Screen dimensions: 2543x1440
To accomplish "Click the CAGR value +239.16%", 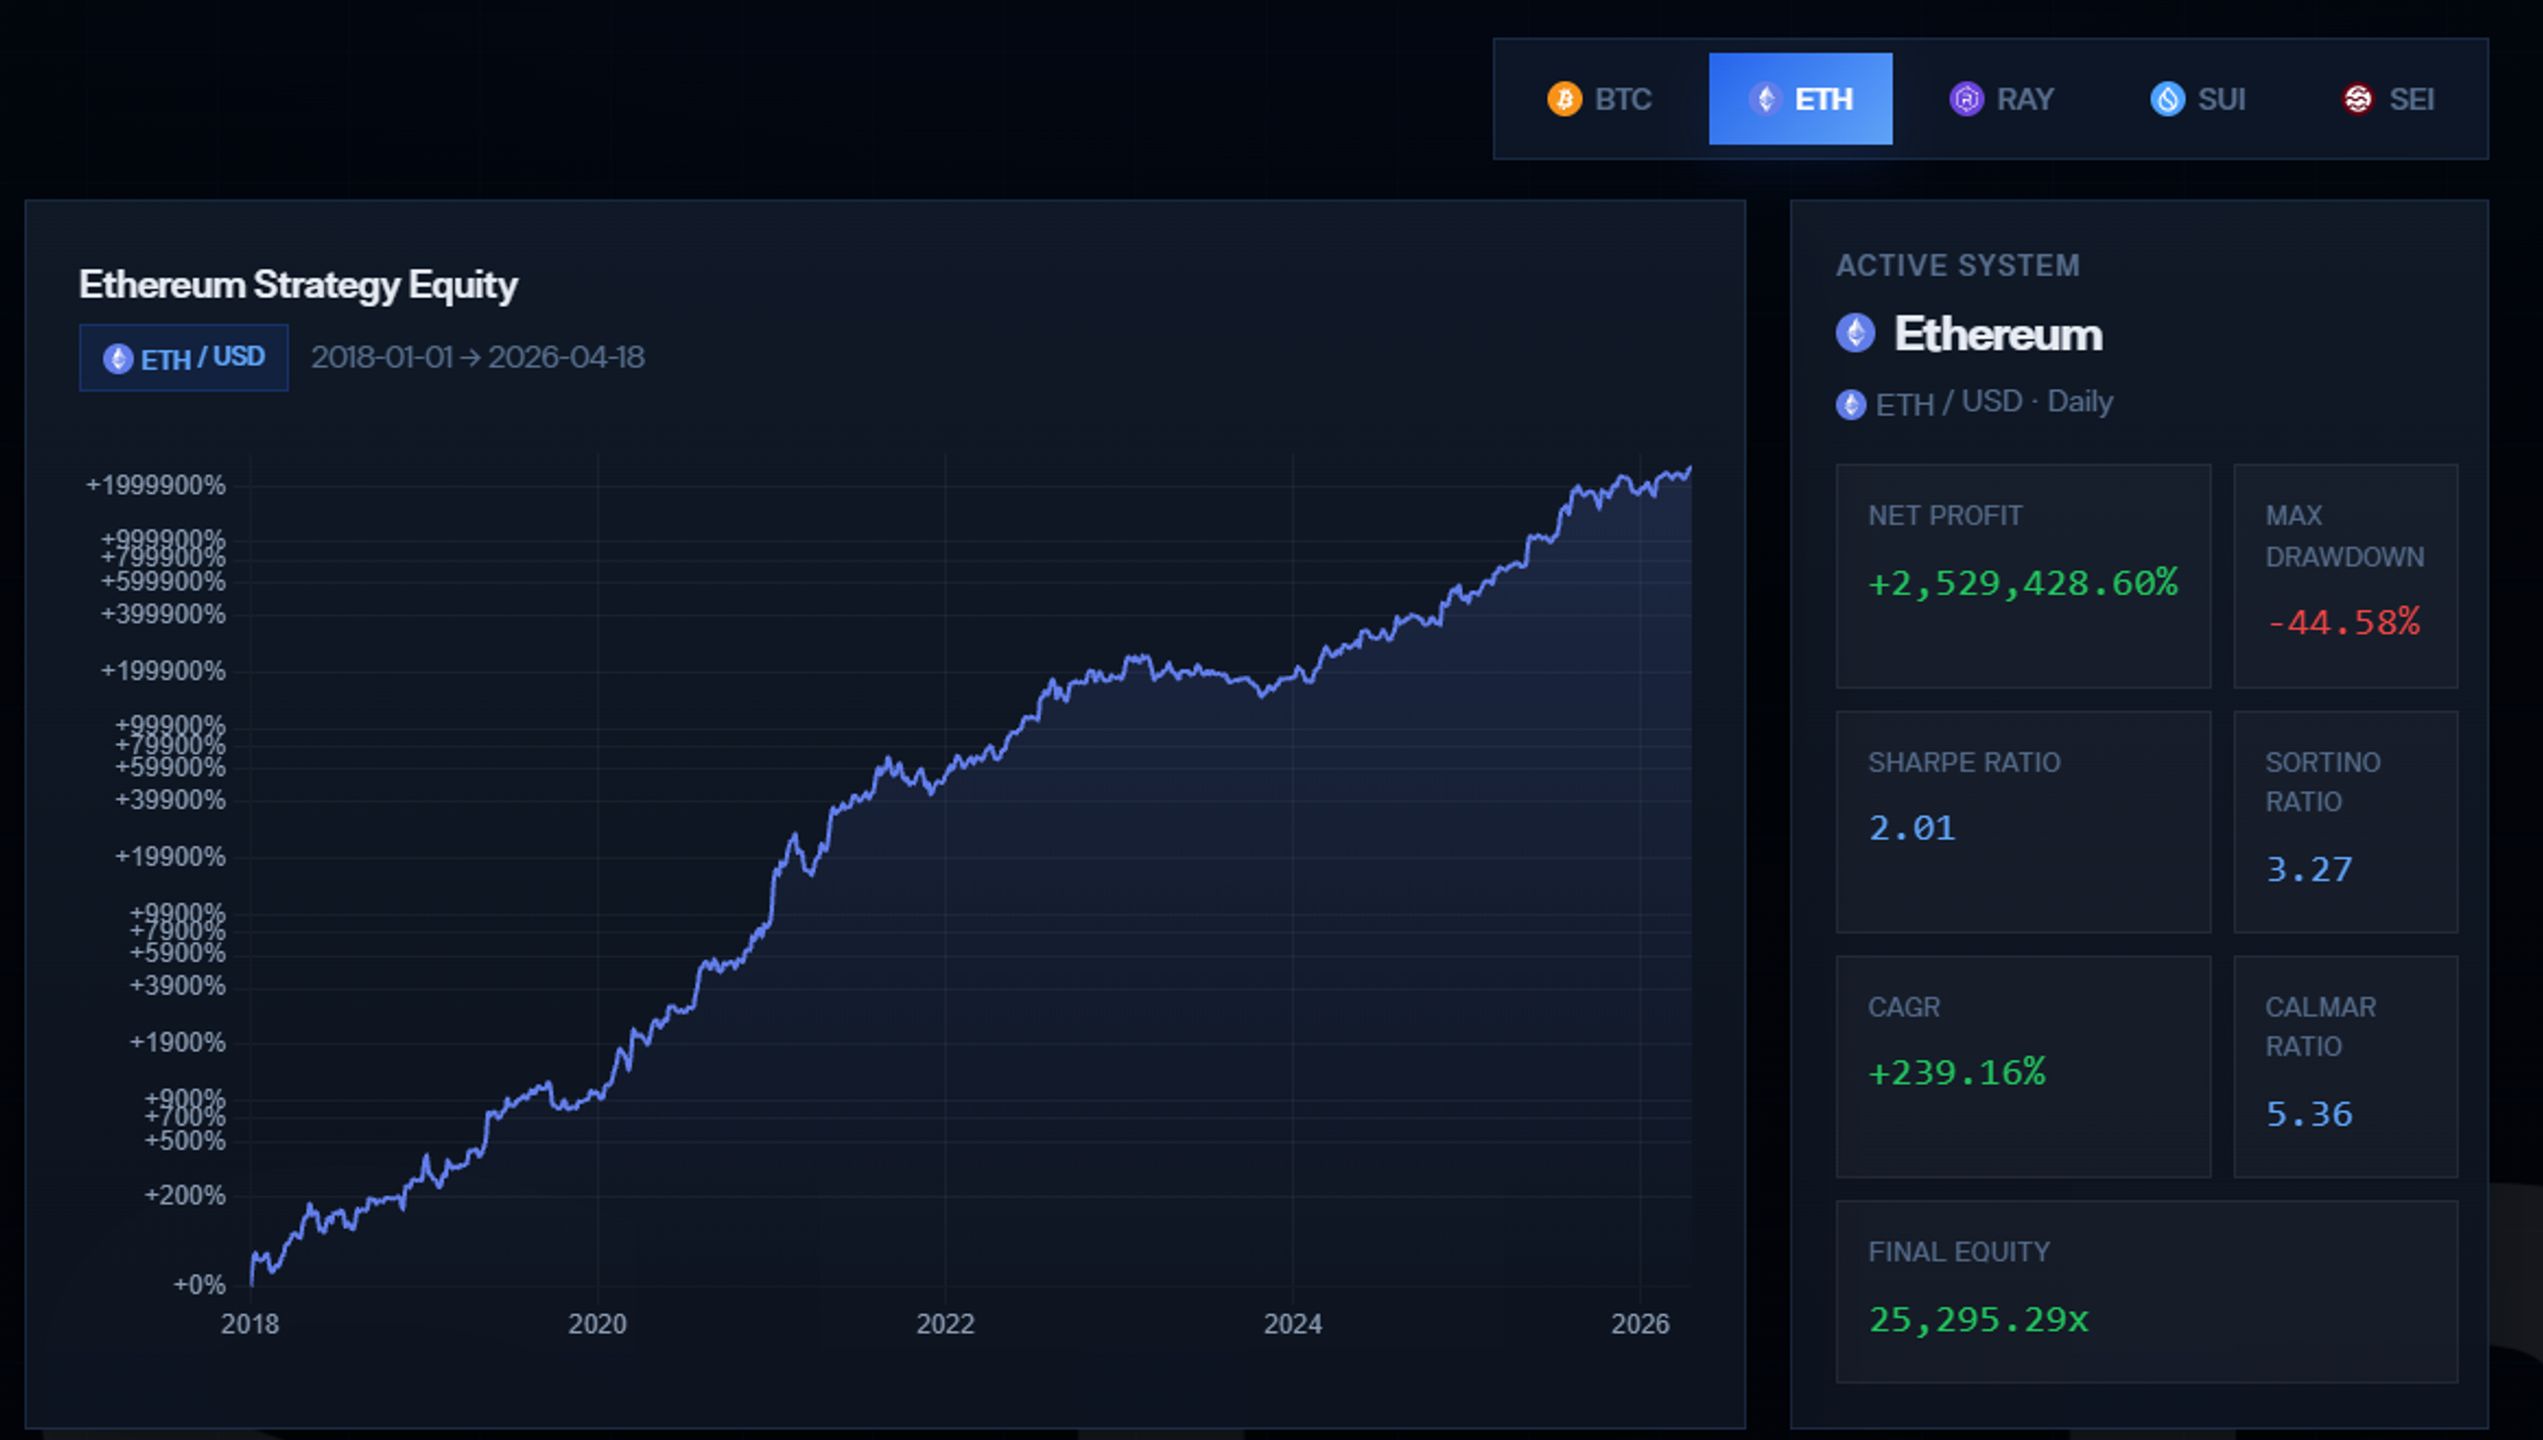I will [x=1956, y=1073].
